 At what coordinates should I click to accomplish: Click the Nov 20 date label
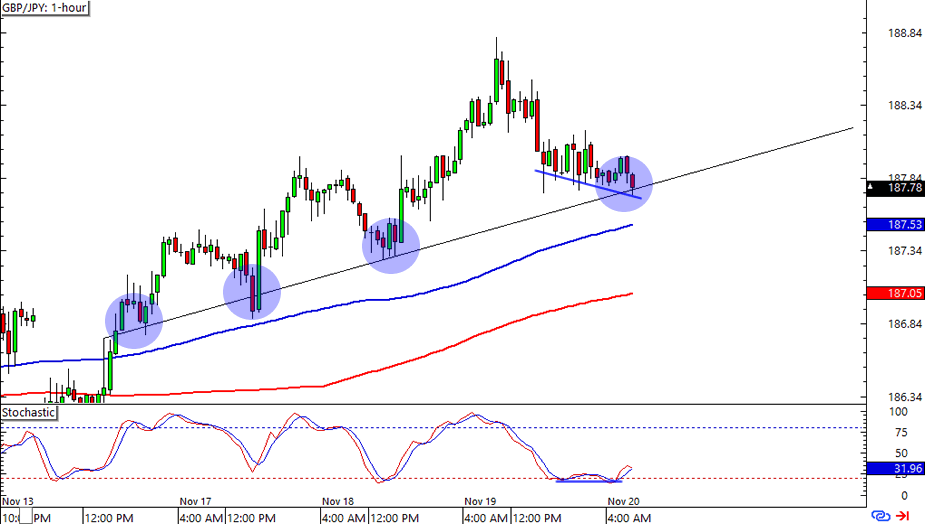coord(624,501)
